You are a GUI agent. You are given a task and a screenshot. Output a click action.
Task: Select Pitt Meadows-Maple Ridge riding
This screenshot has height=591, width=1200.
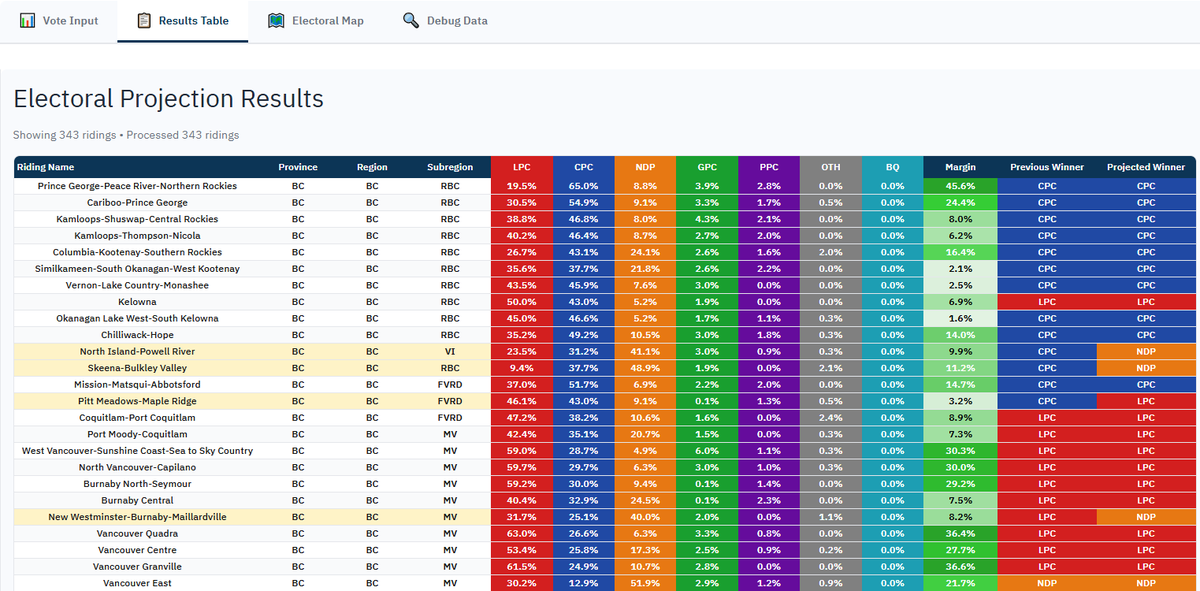[137, 400]
